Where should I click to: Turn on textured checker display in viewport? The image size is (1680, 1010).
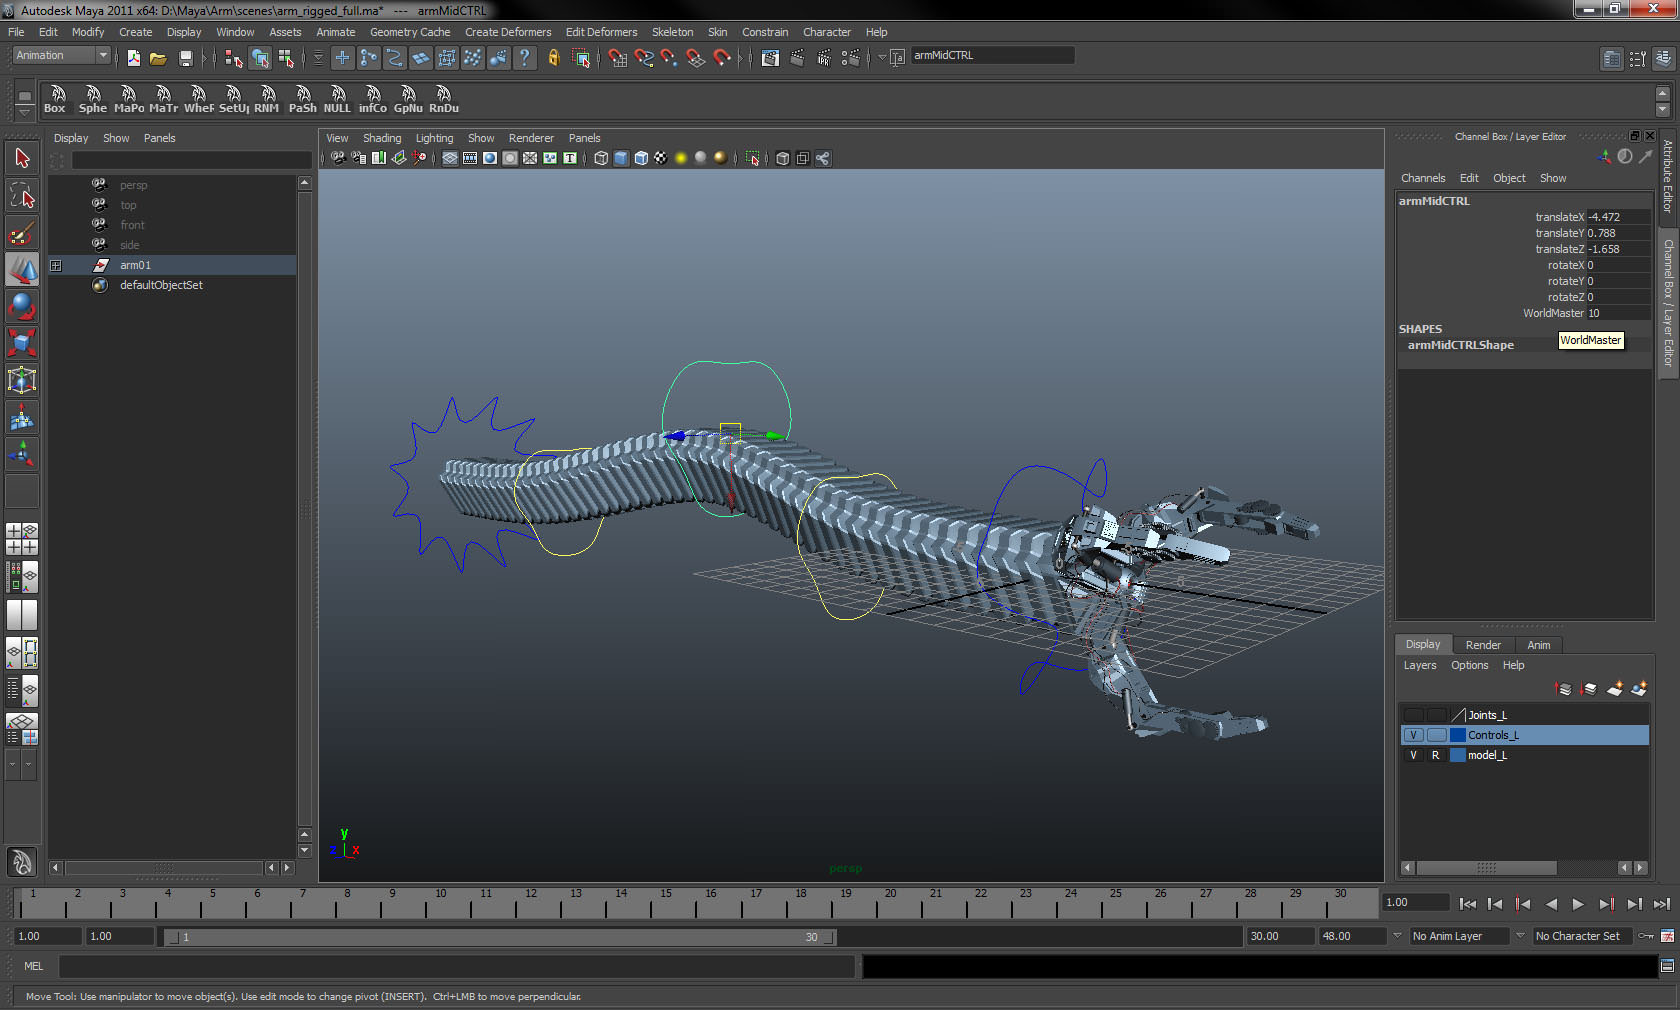661,158
